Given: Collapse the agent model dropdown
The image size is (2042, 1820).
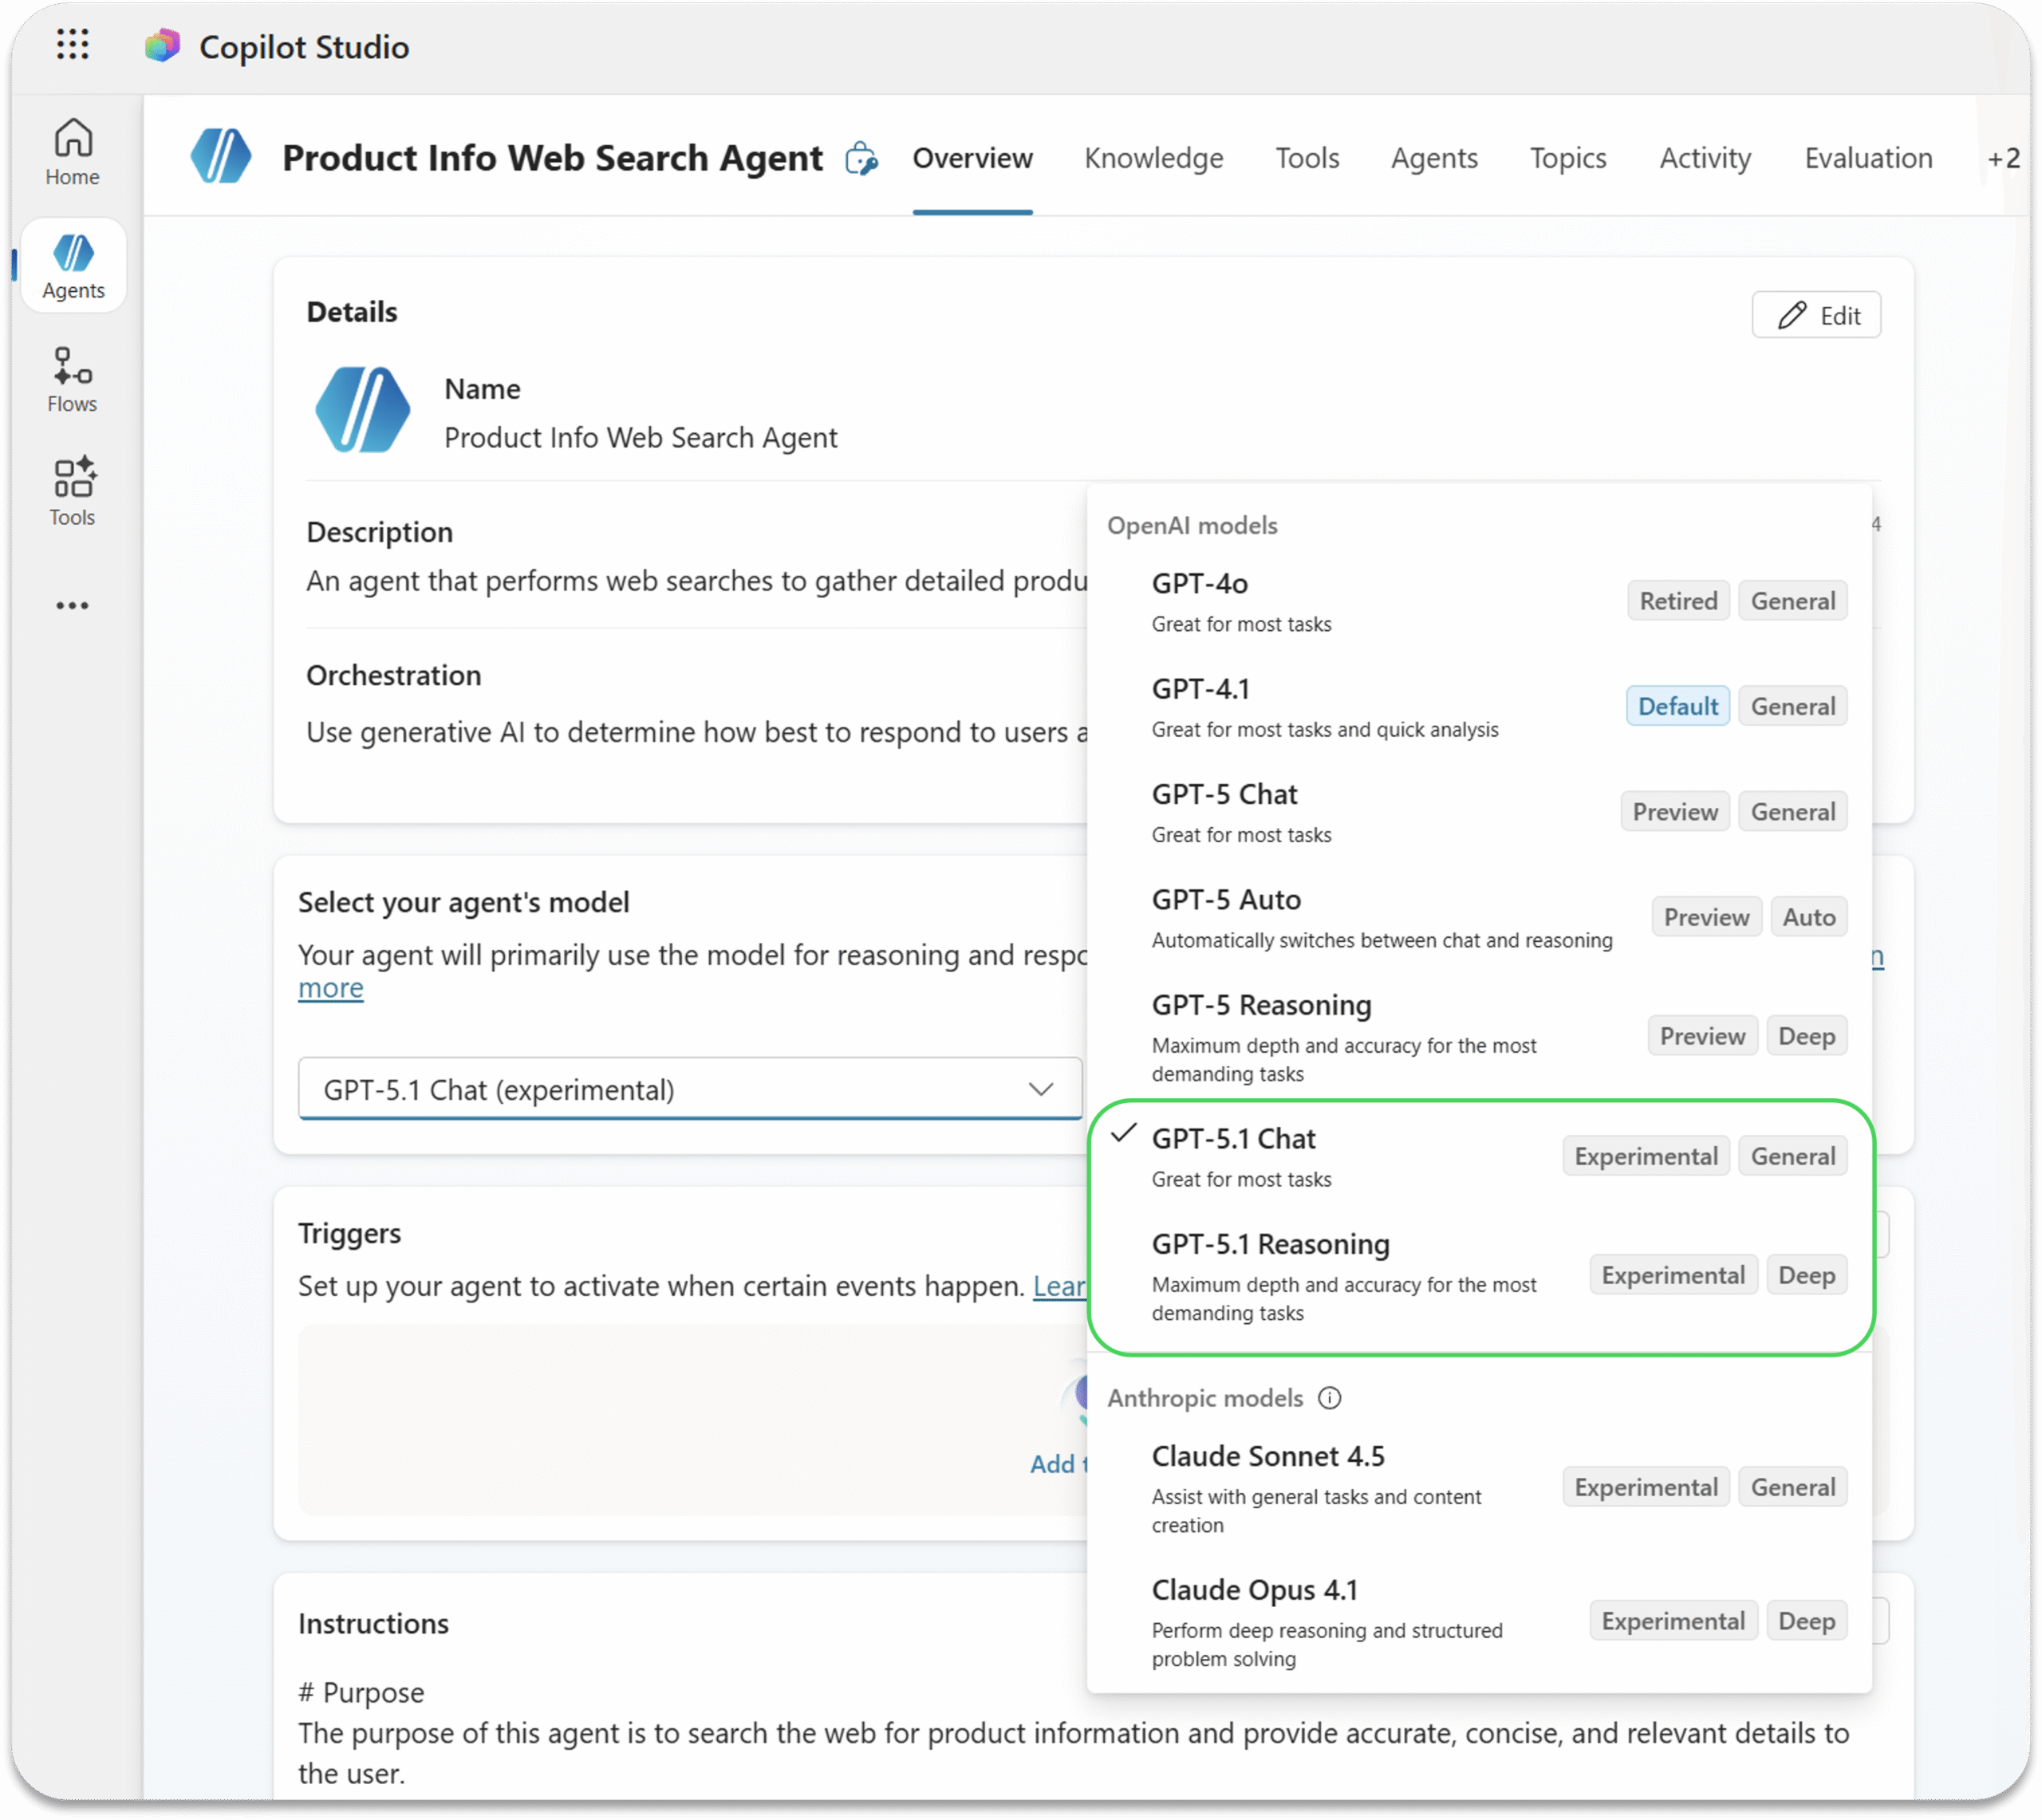Looking at the screenshot, I should point(1041,1089).
